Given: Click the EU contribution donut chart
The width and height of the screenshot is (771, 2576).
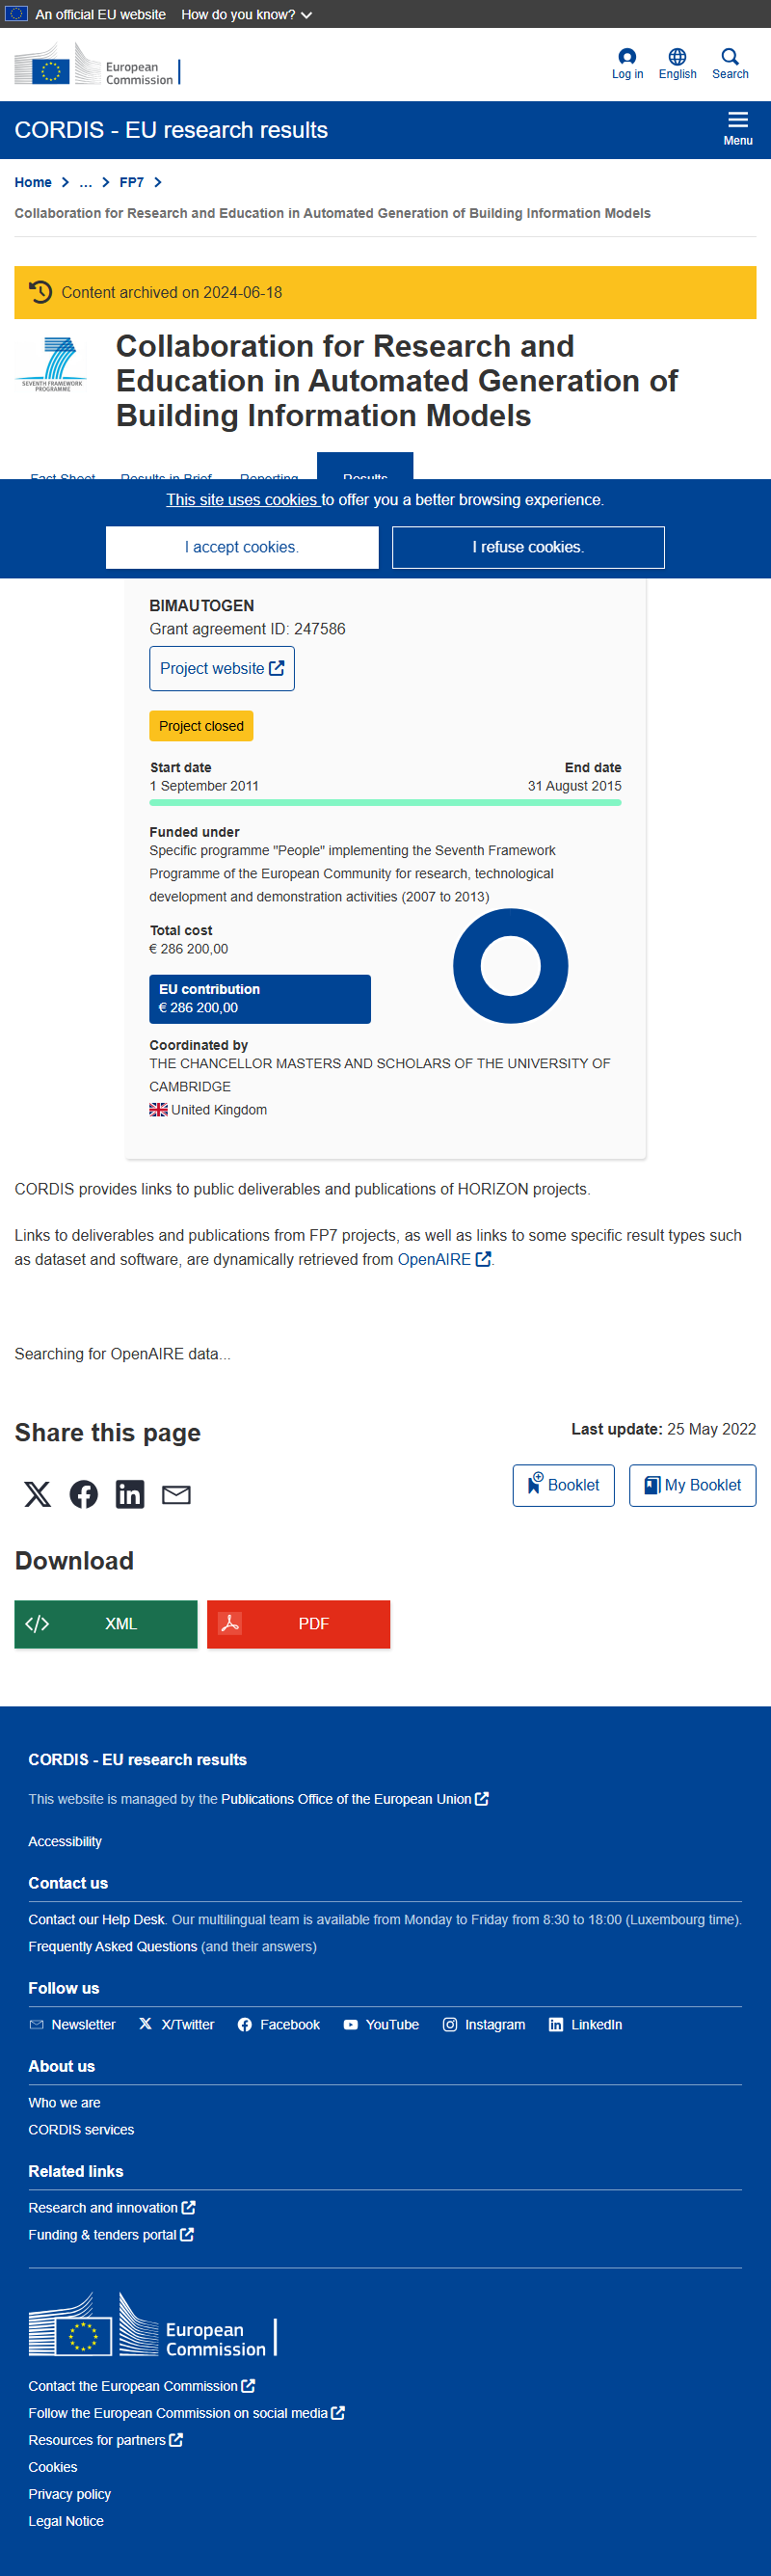Looking at the screenshot, I should pyautogui.click(x=510, y=966).
